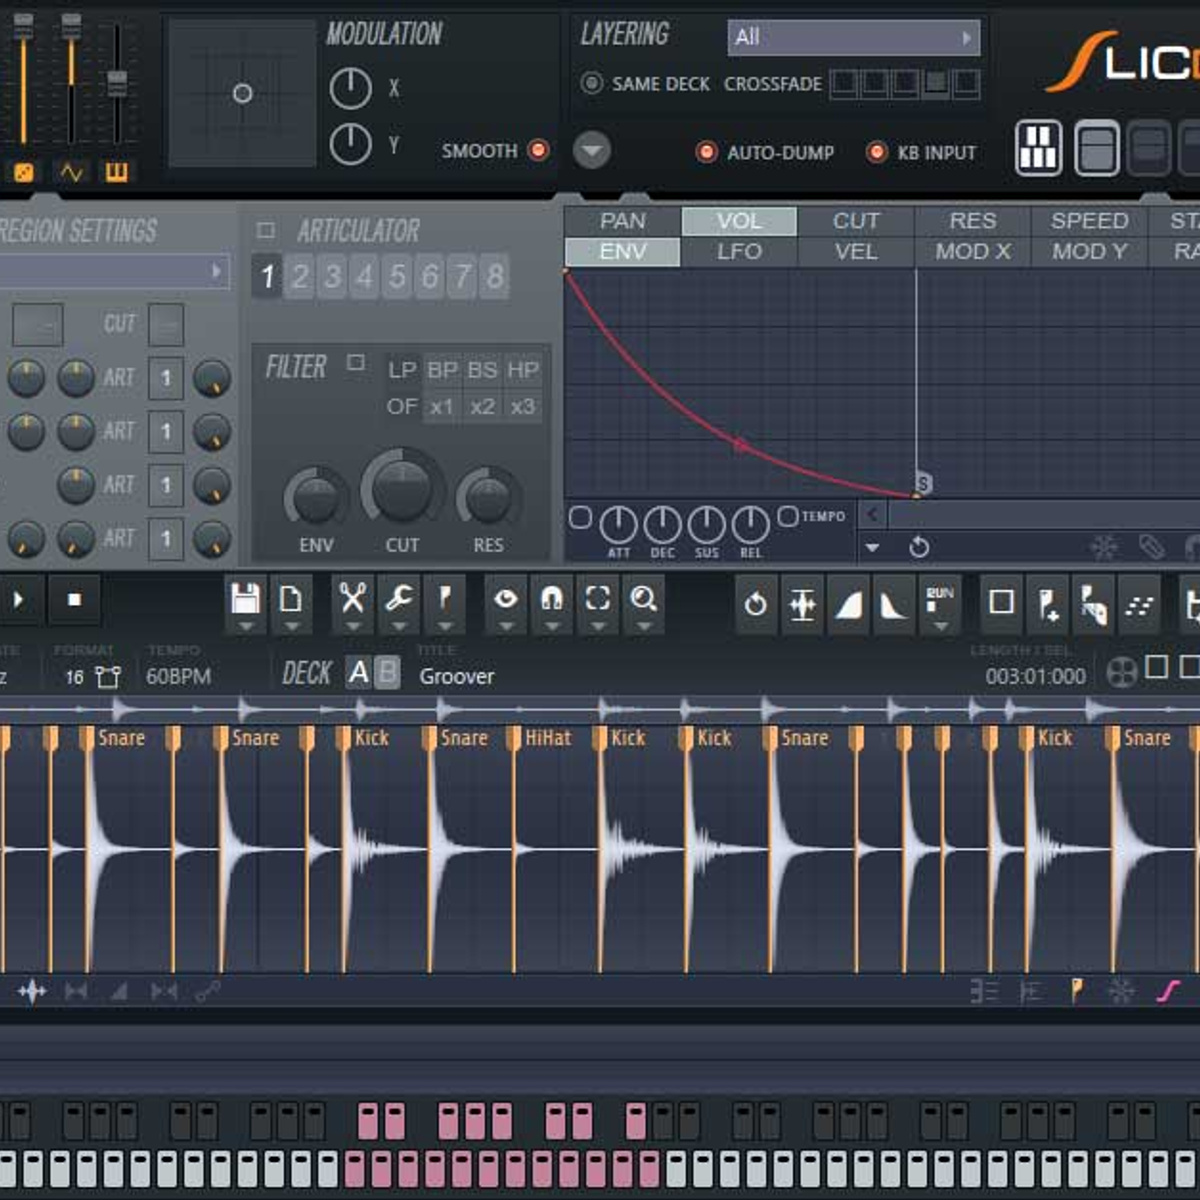Image resolution: width=1200 pixels, height=1200 pixels.
Task: Click the pink S curve icon
Action: (x=1168, y=991)
